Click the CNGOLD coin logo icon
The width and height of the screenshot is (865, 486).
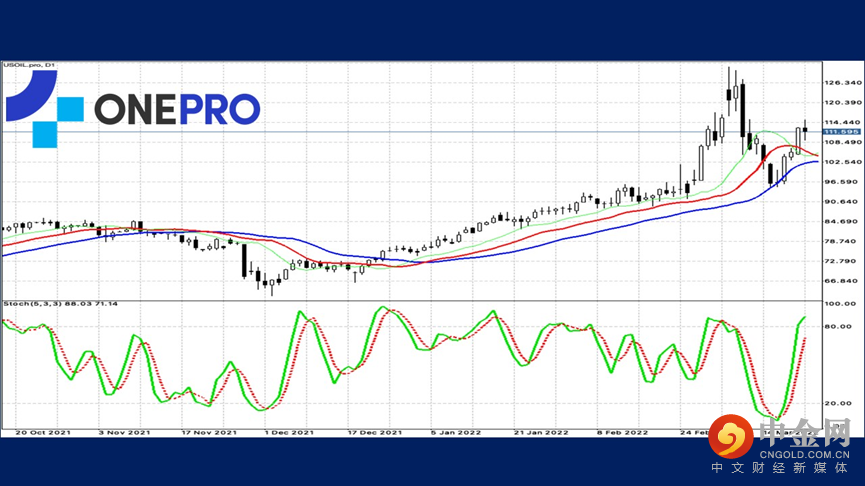click(x=736, y=437)
